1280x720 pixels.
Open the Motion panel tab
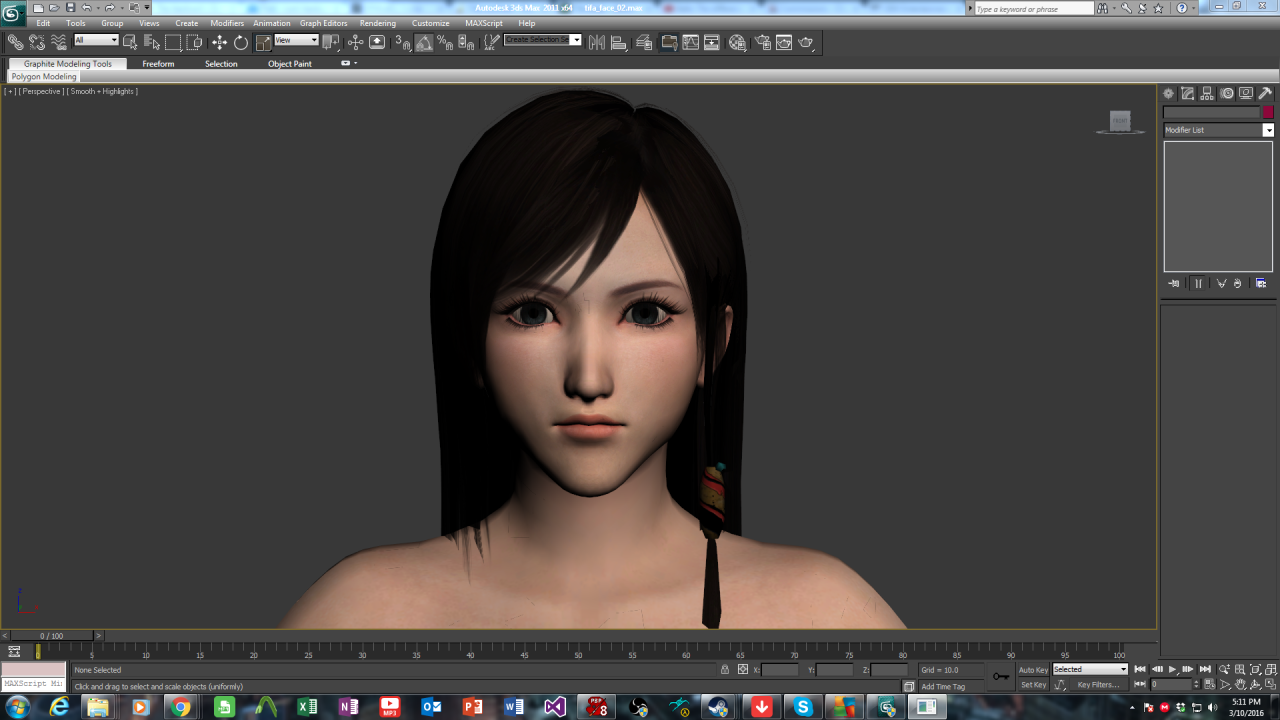1227,93
